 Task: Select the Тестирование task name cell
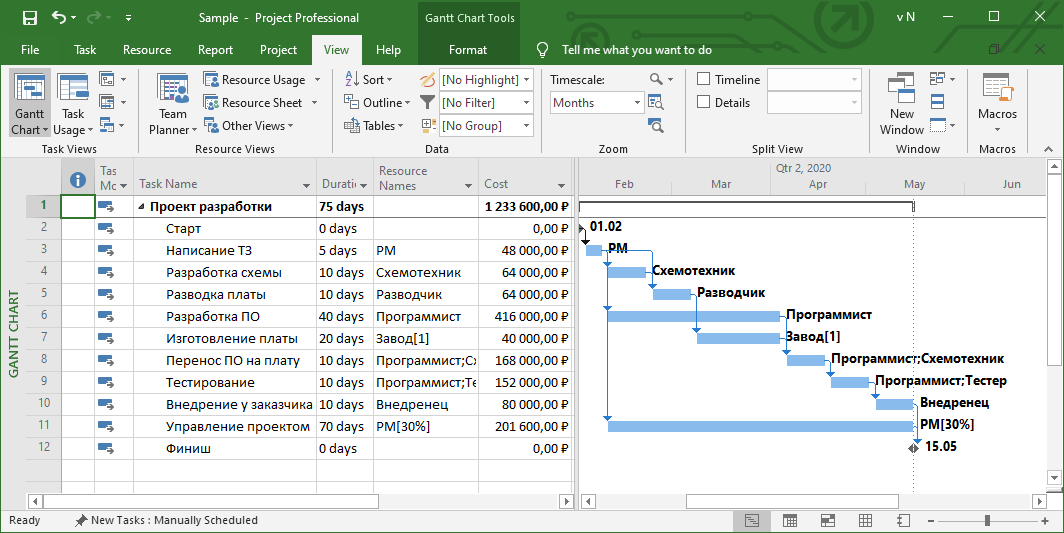(225, 382)
